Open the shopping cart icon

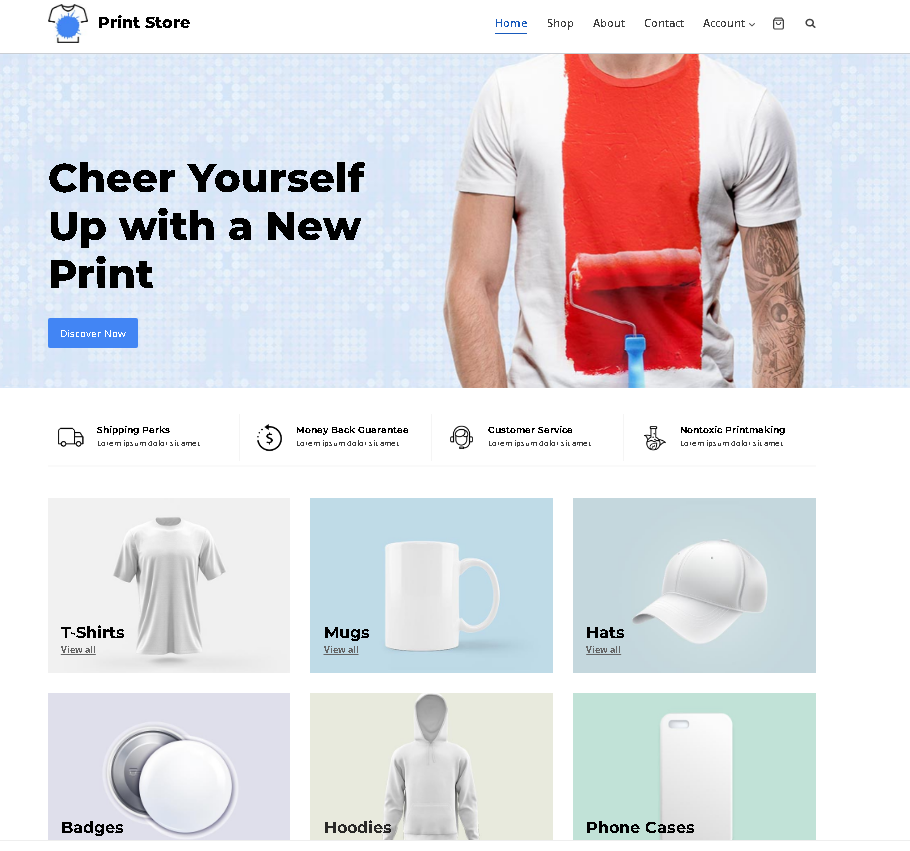[778, 23]
